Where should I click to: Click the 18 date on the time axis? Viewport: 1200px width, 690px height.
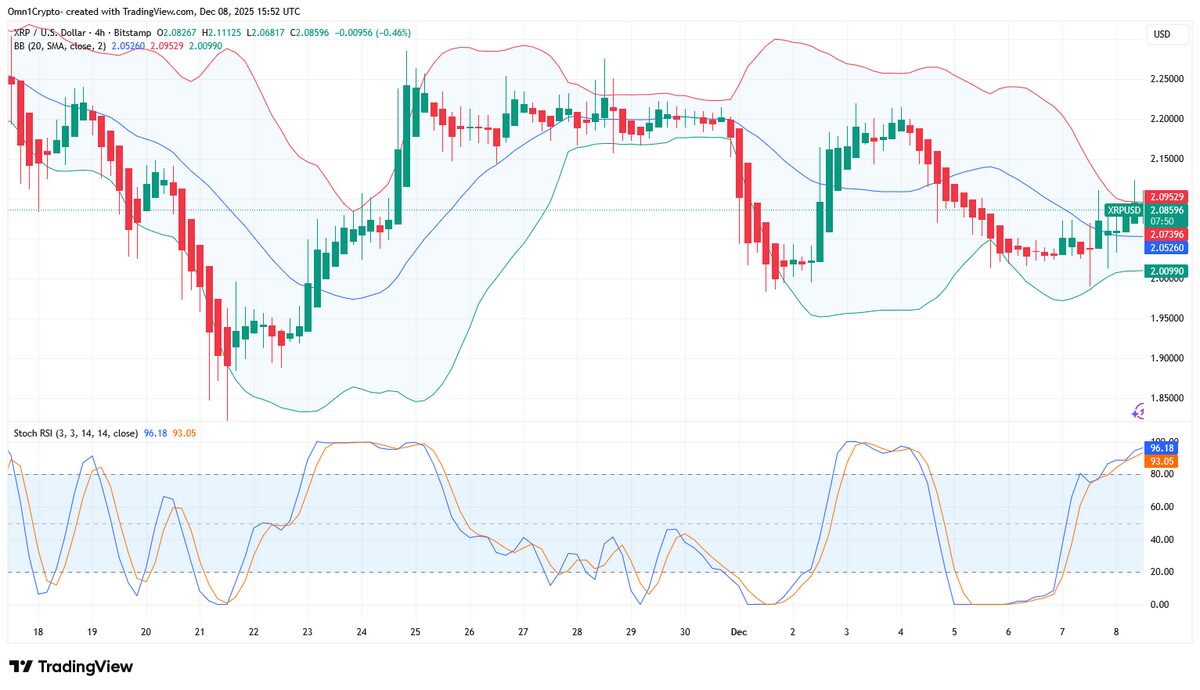(x=38, y=632)
